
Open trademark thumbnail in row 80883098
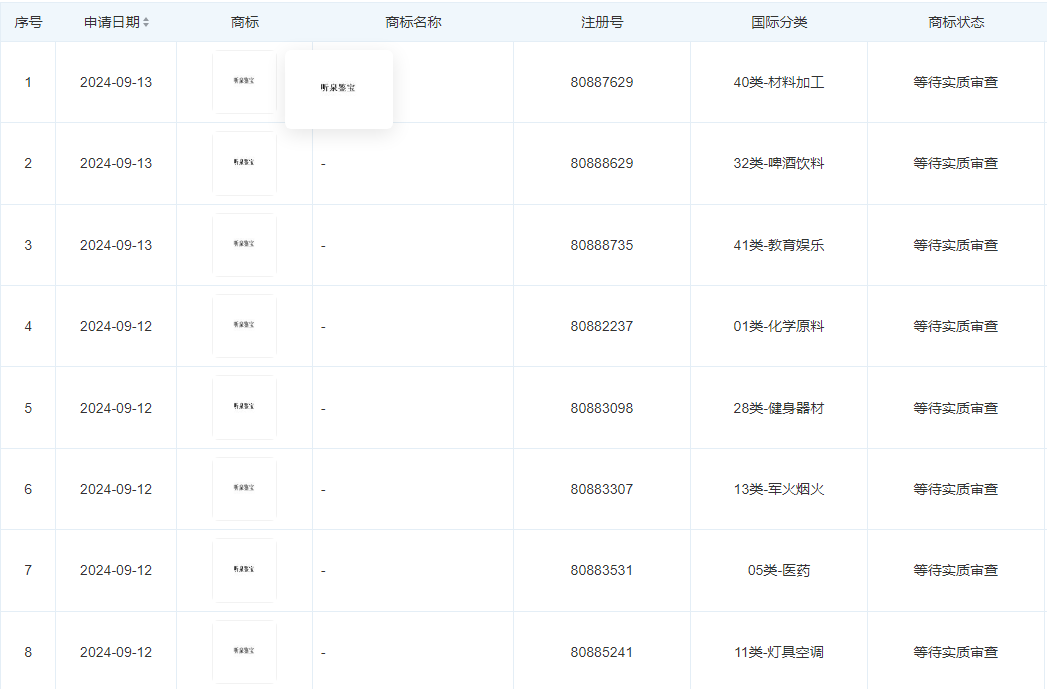(x=244, y=408)
